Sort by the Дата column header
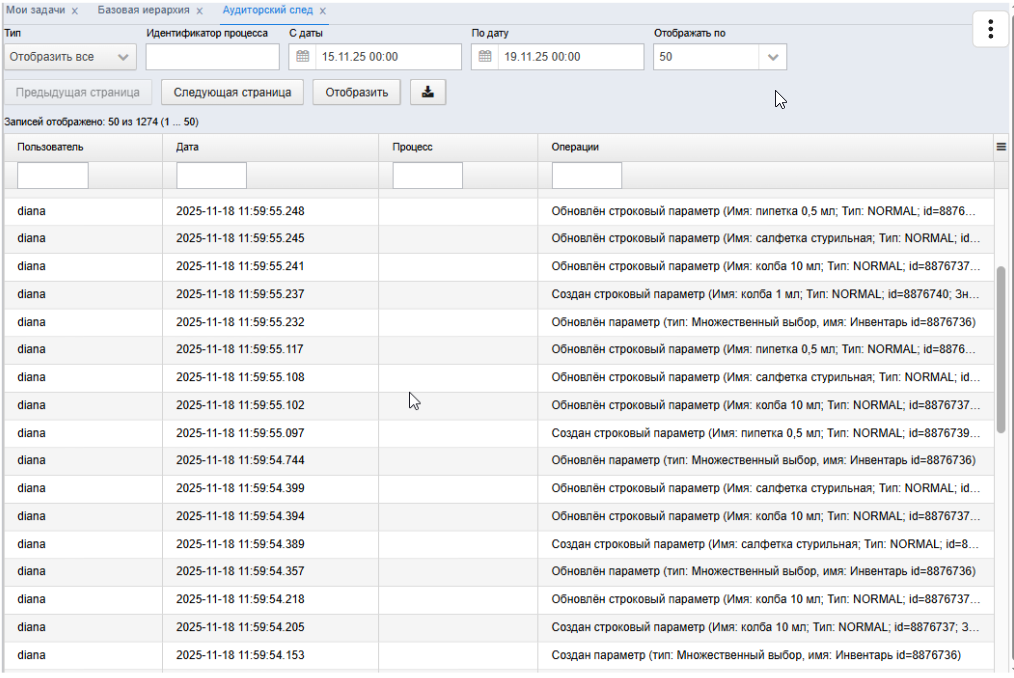The width and height of the screenshot is (1014, 678). 187,147
